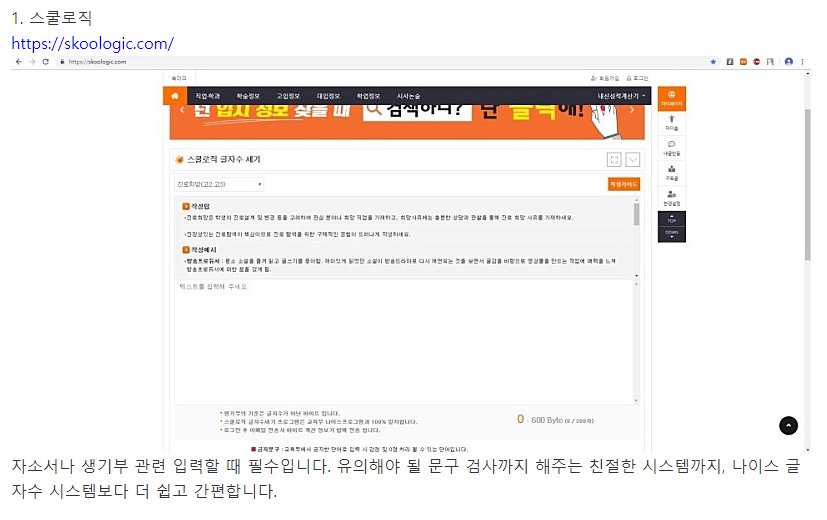Expand the 내신성적계산기 dropdown
This screenshot has height=520, width=827.
point(621,96)
